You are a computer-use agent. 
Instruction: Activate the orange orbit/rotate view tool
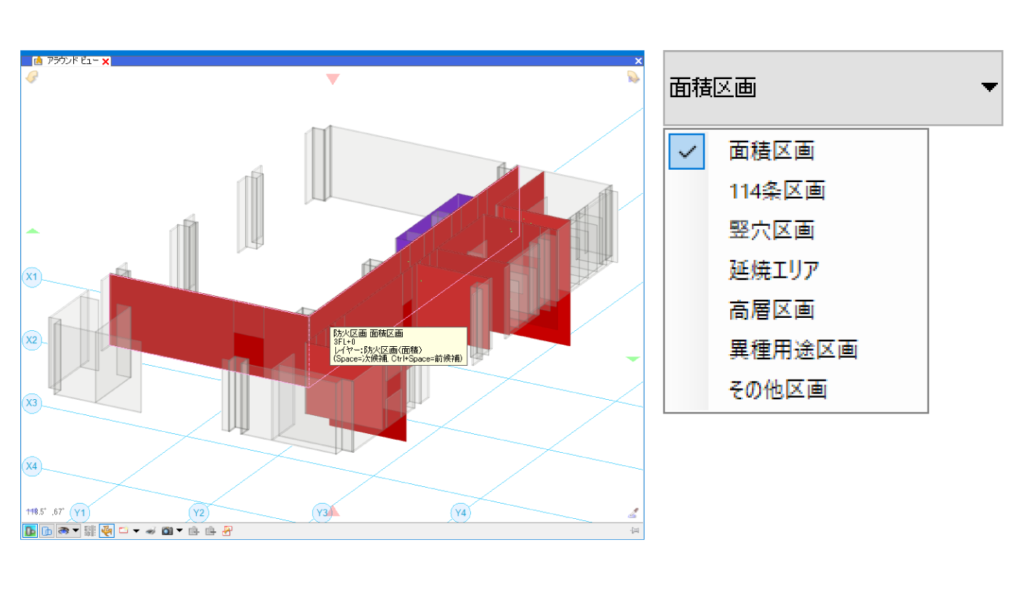click(105, 531)
